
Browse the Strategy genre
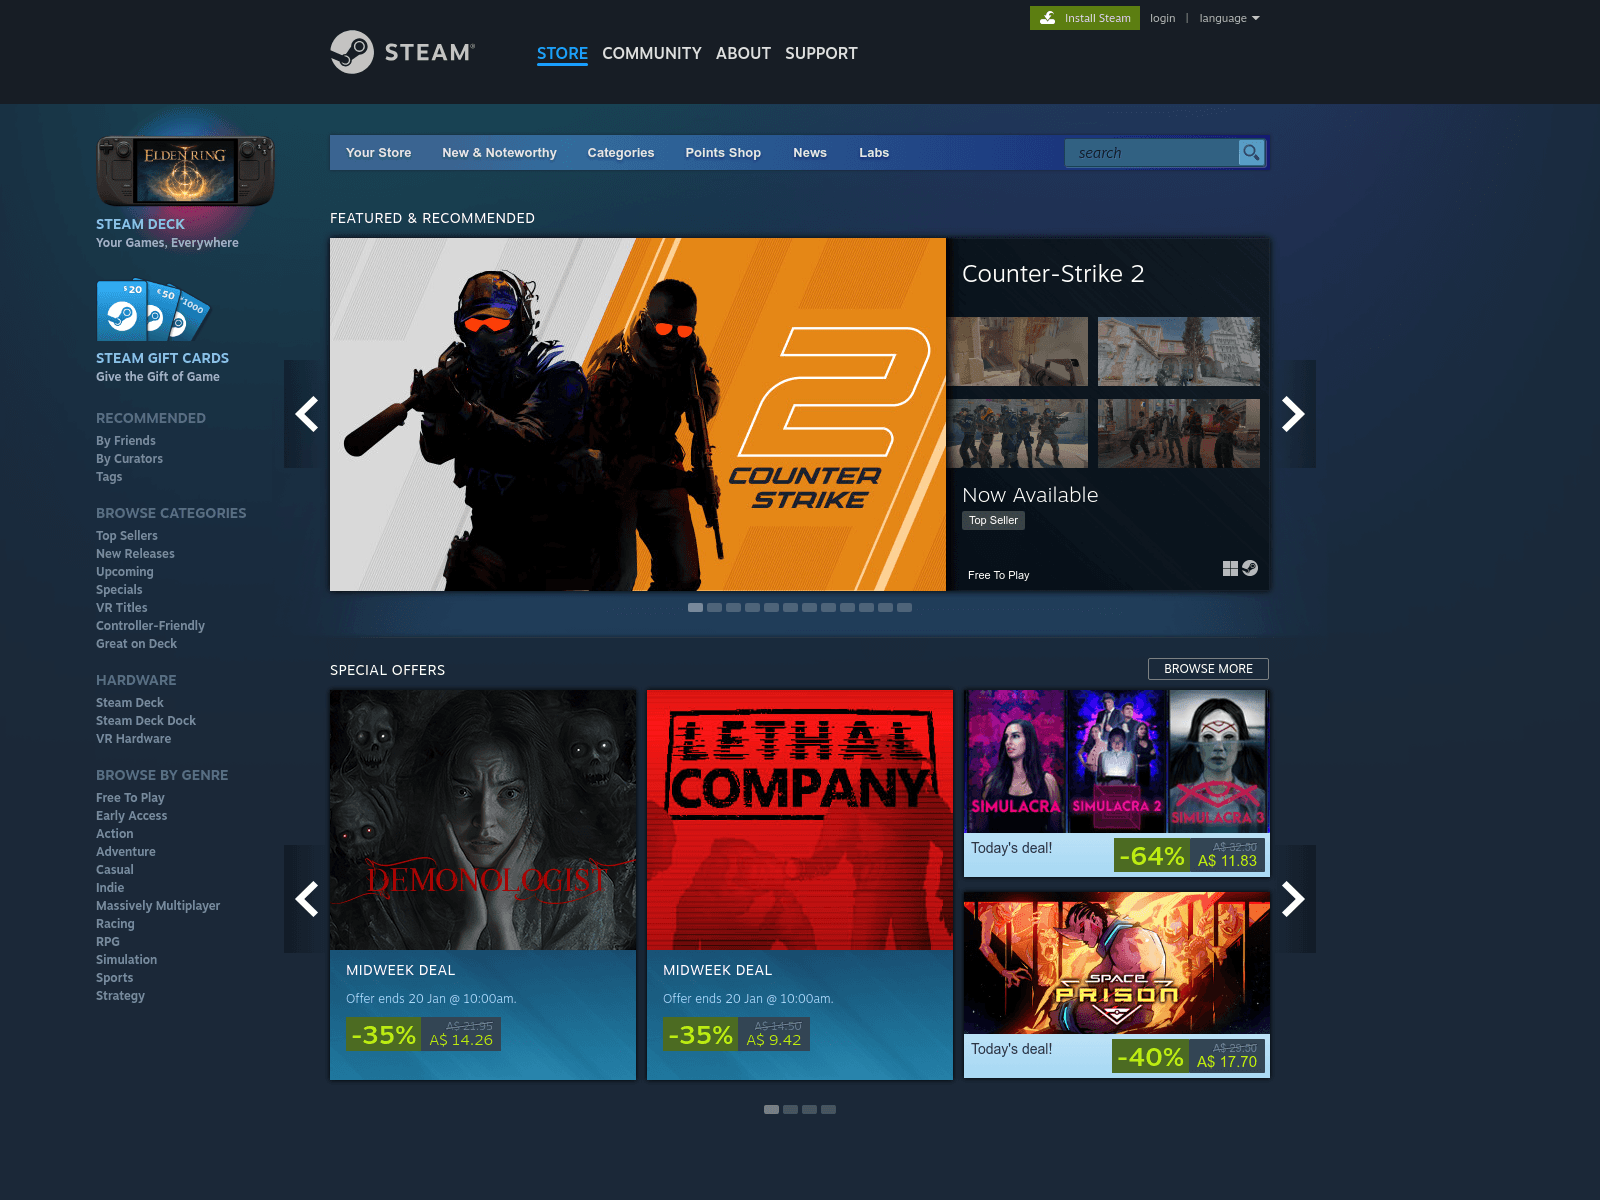coord(120,996)
